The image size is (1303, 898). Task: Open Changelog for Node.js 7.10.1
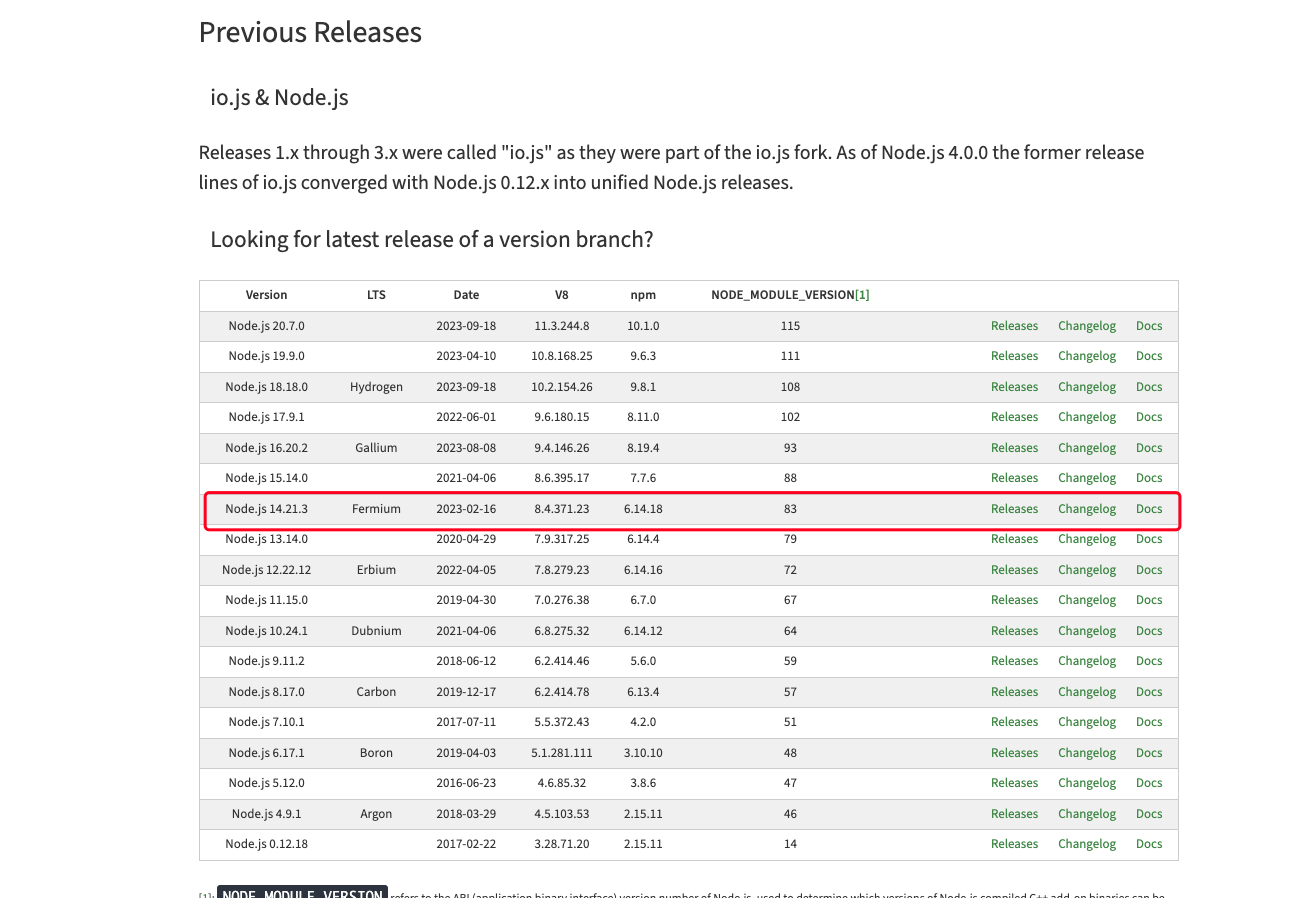click(x=1087, y=722)
